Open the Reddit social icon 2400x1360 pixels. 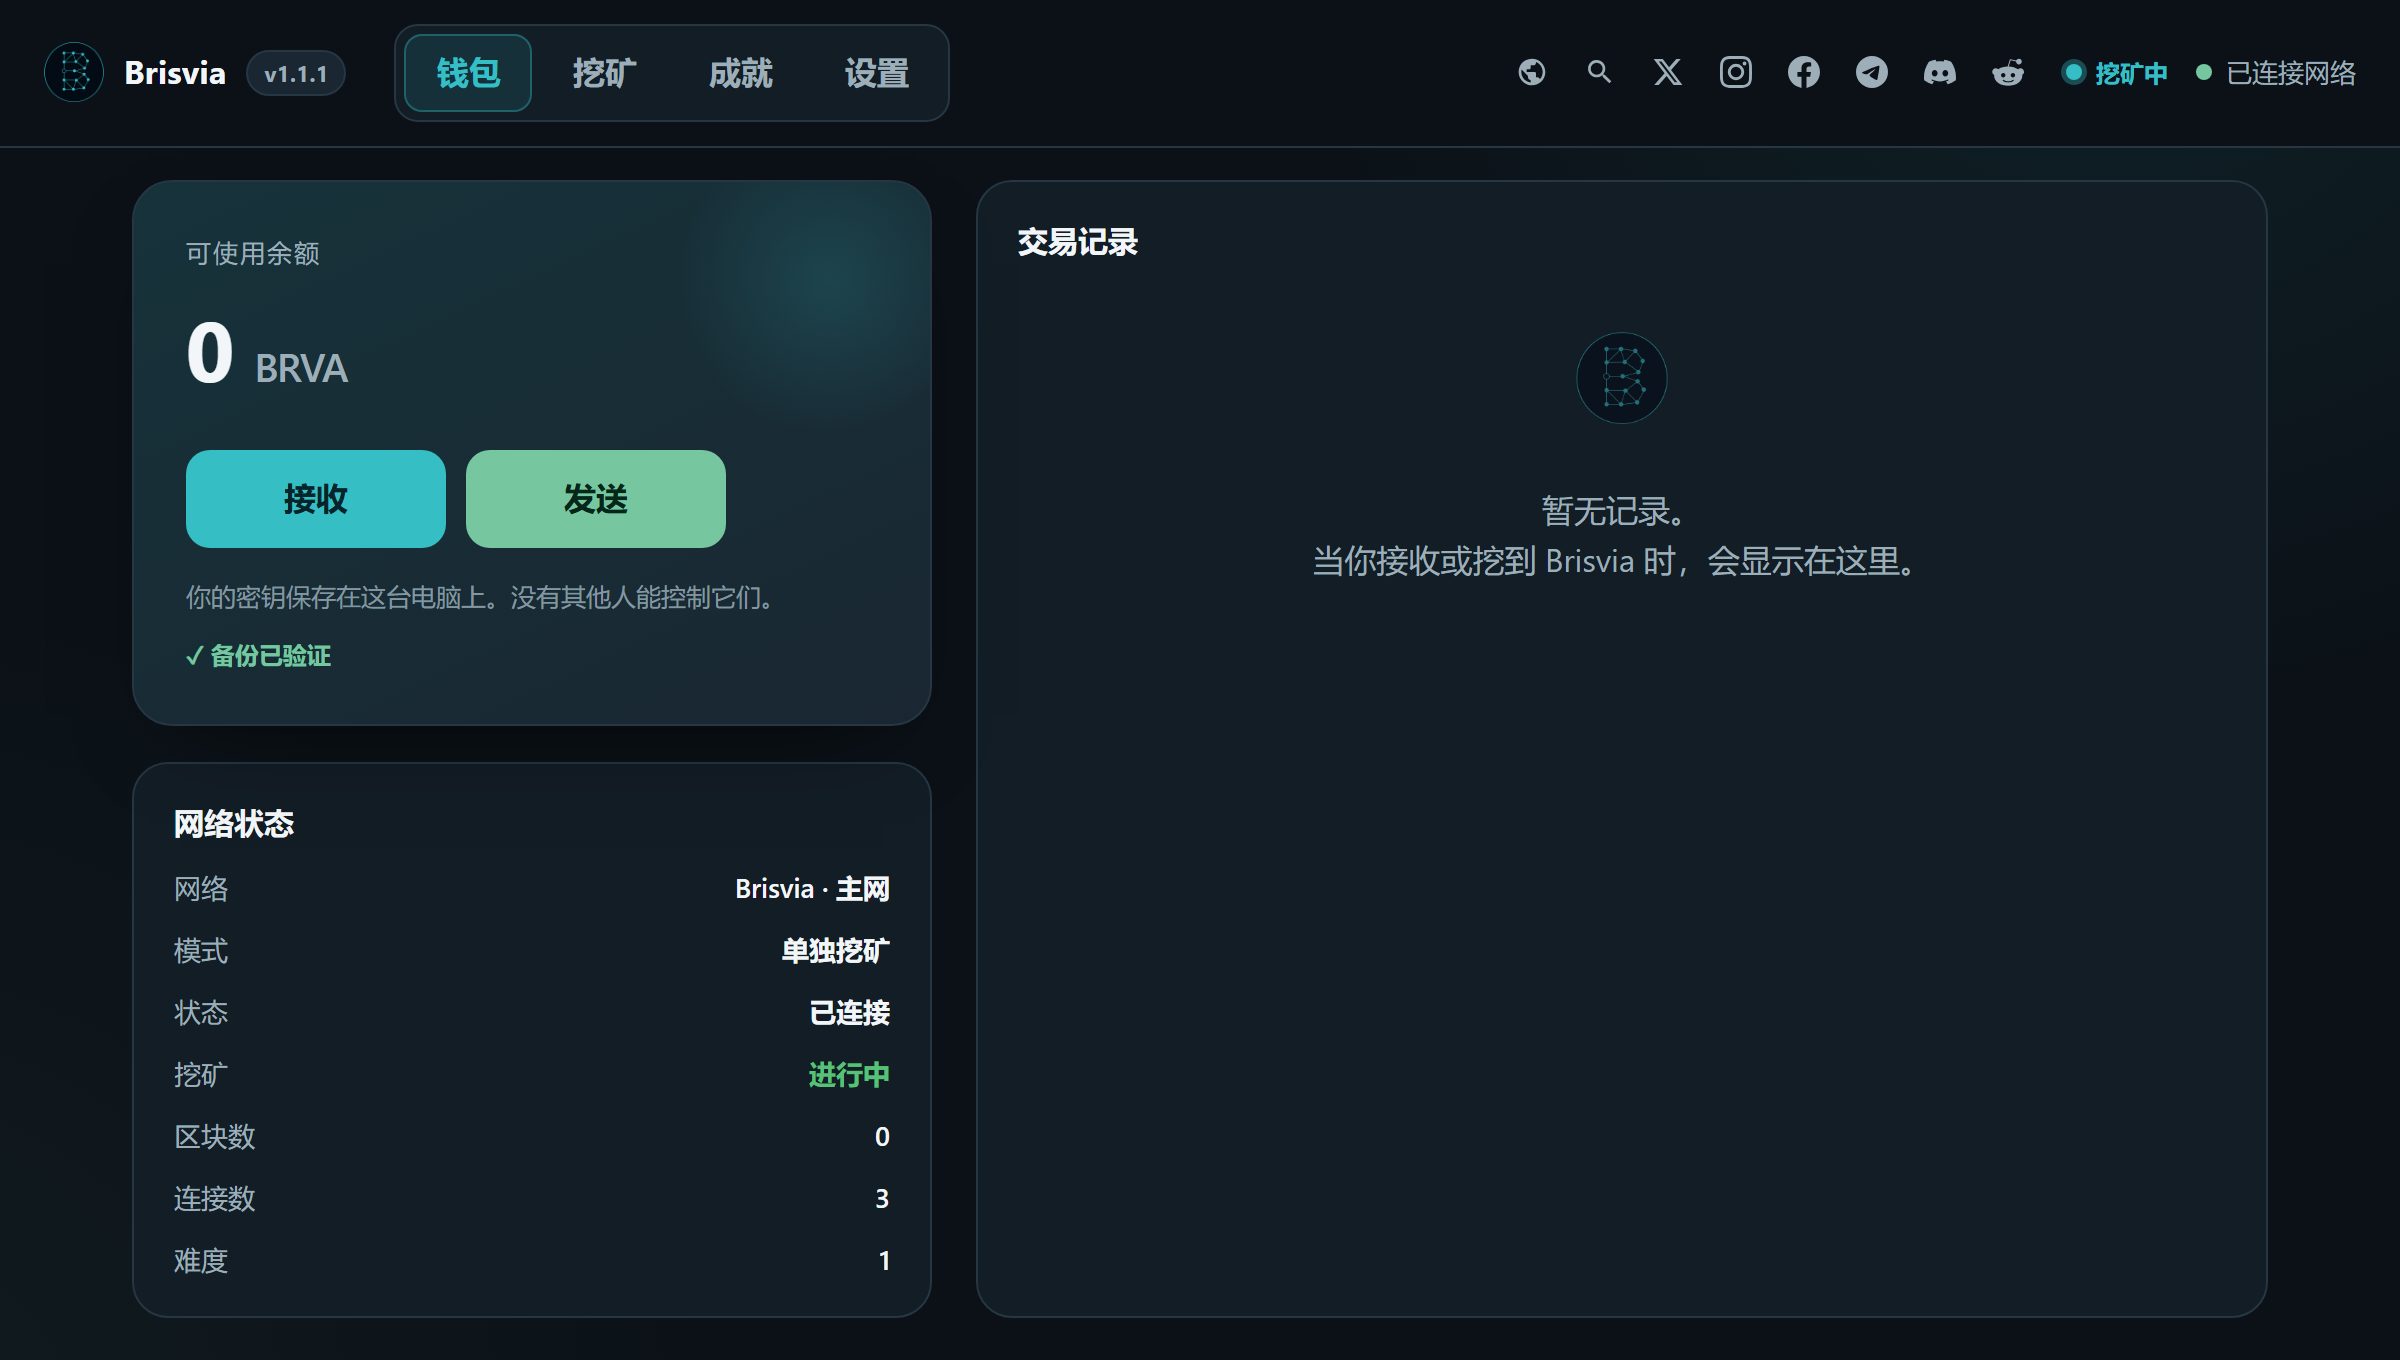2007,72
